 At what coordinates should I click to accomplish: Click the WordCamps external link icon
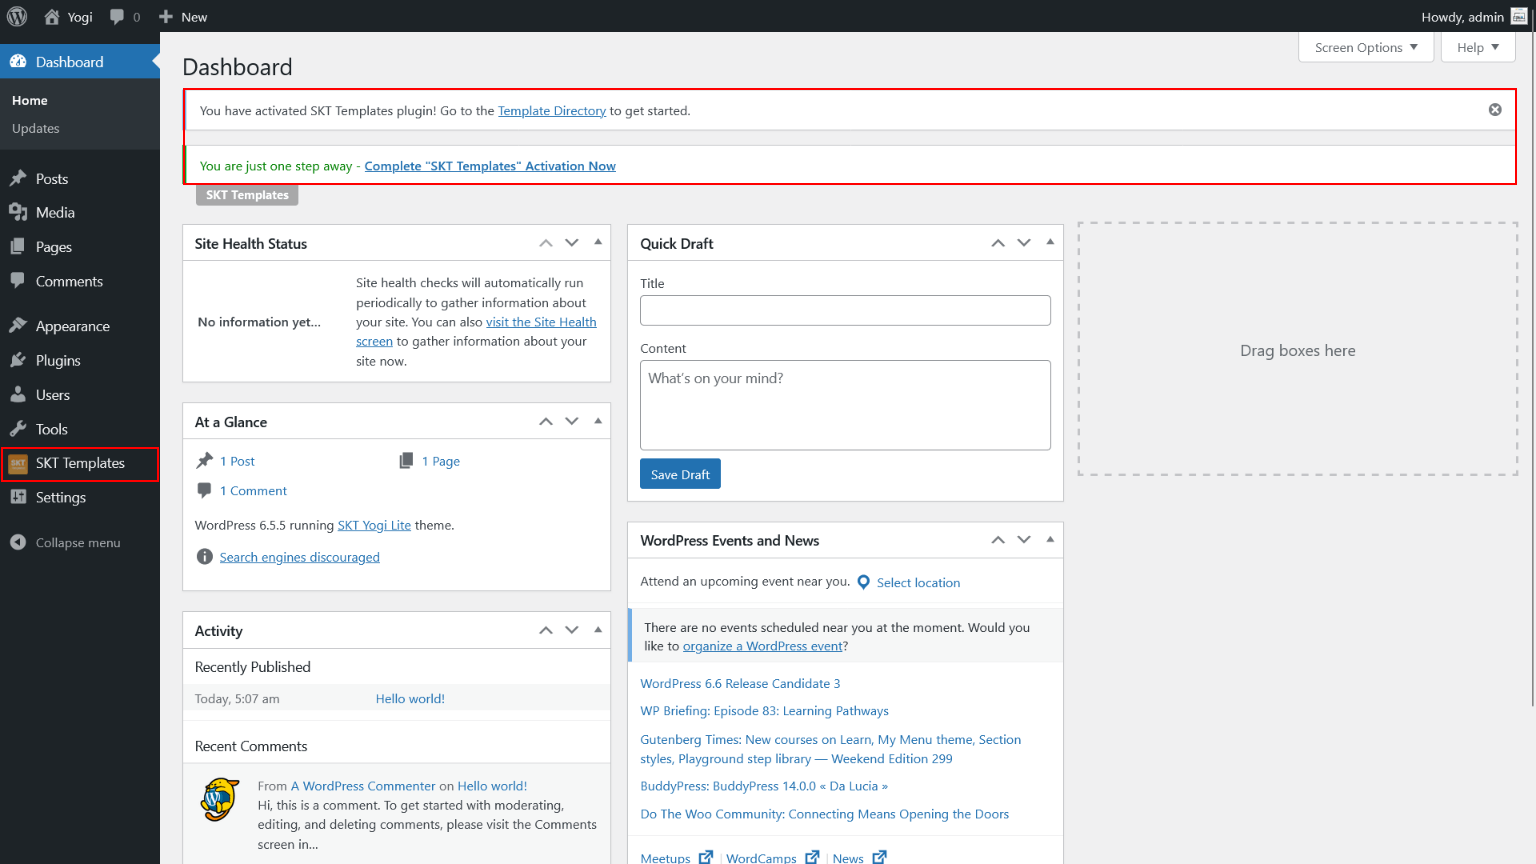[812, 857]
